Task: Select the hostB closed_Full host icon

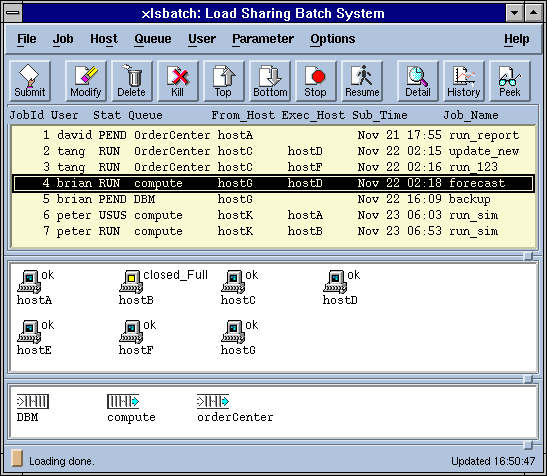Action: [x=132, y=282]
